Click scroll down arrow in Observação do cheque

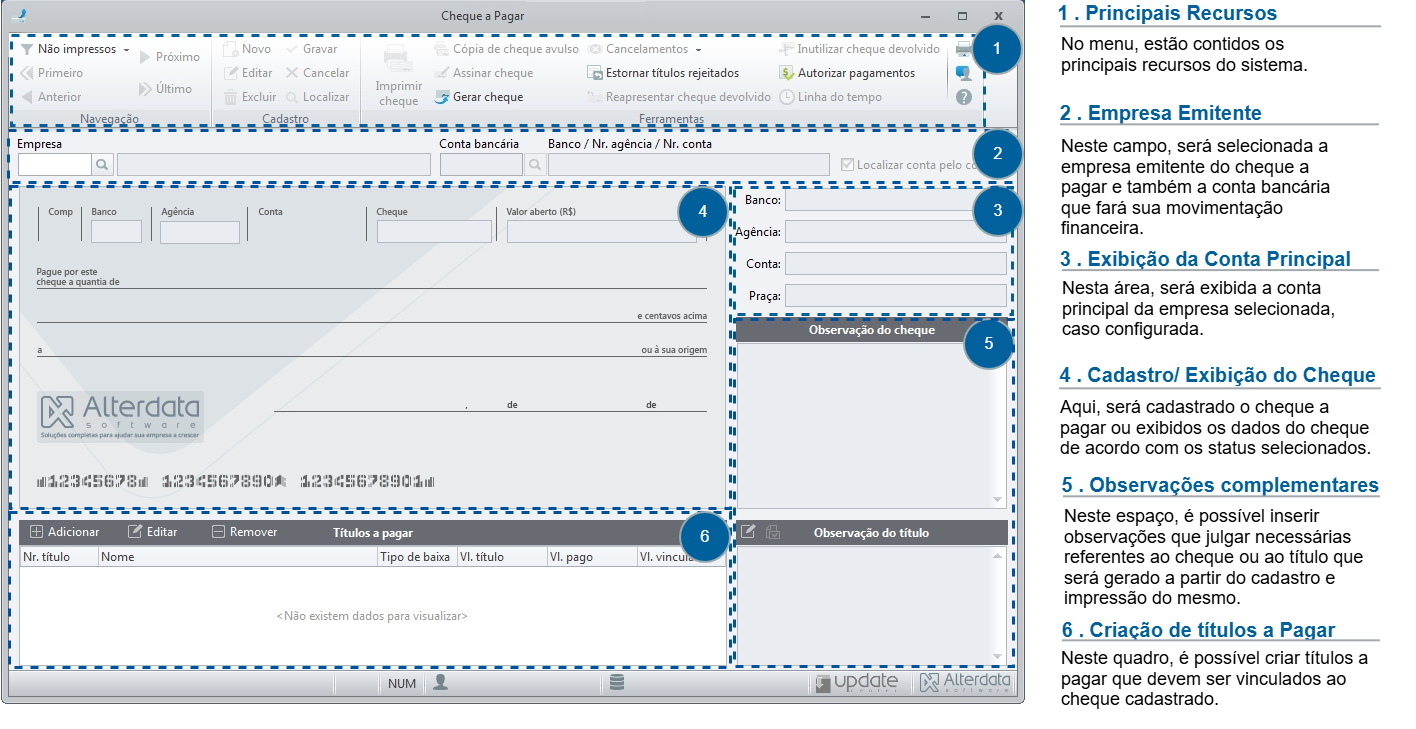point(997,500)
